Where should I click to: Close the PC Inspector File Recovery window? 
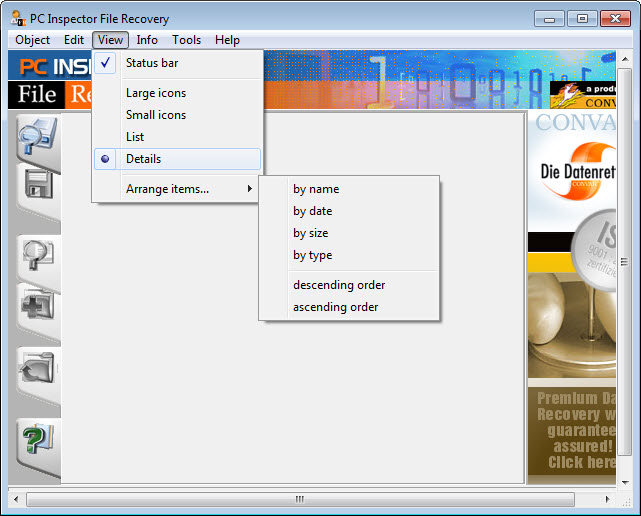tap(615, 19)
